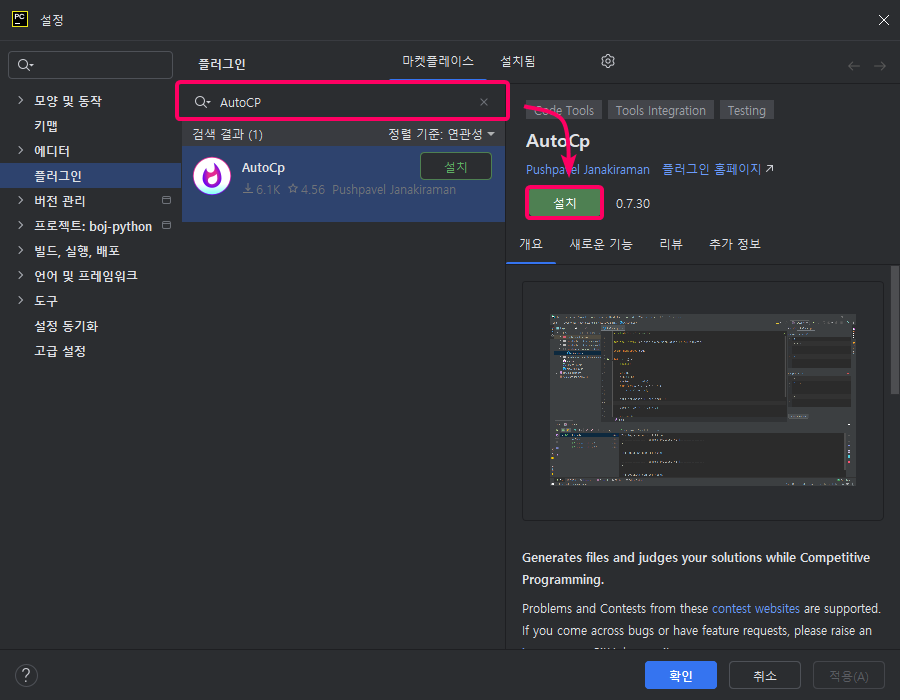Click the AutoCp flame plugin icon
The image size is (900, 700).
pyautogui.click(x=212, y=176)
